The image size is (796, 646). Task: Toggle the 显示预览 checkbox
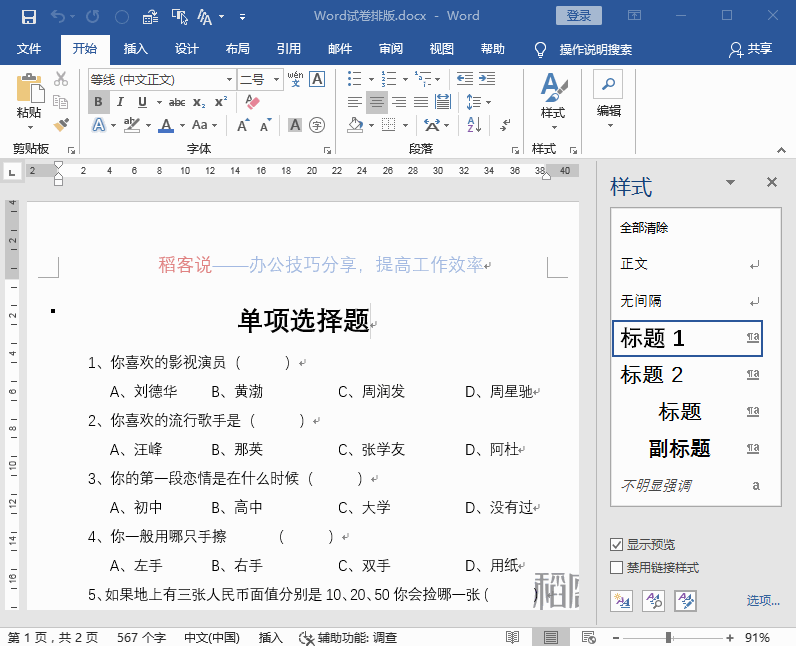click(616, 545)
